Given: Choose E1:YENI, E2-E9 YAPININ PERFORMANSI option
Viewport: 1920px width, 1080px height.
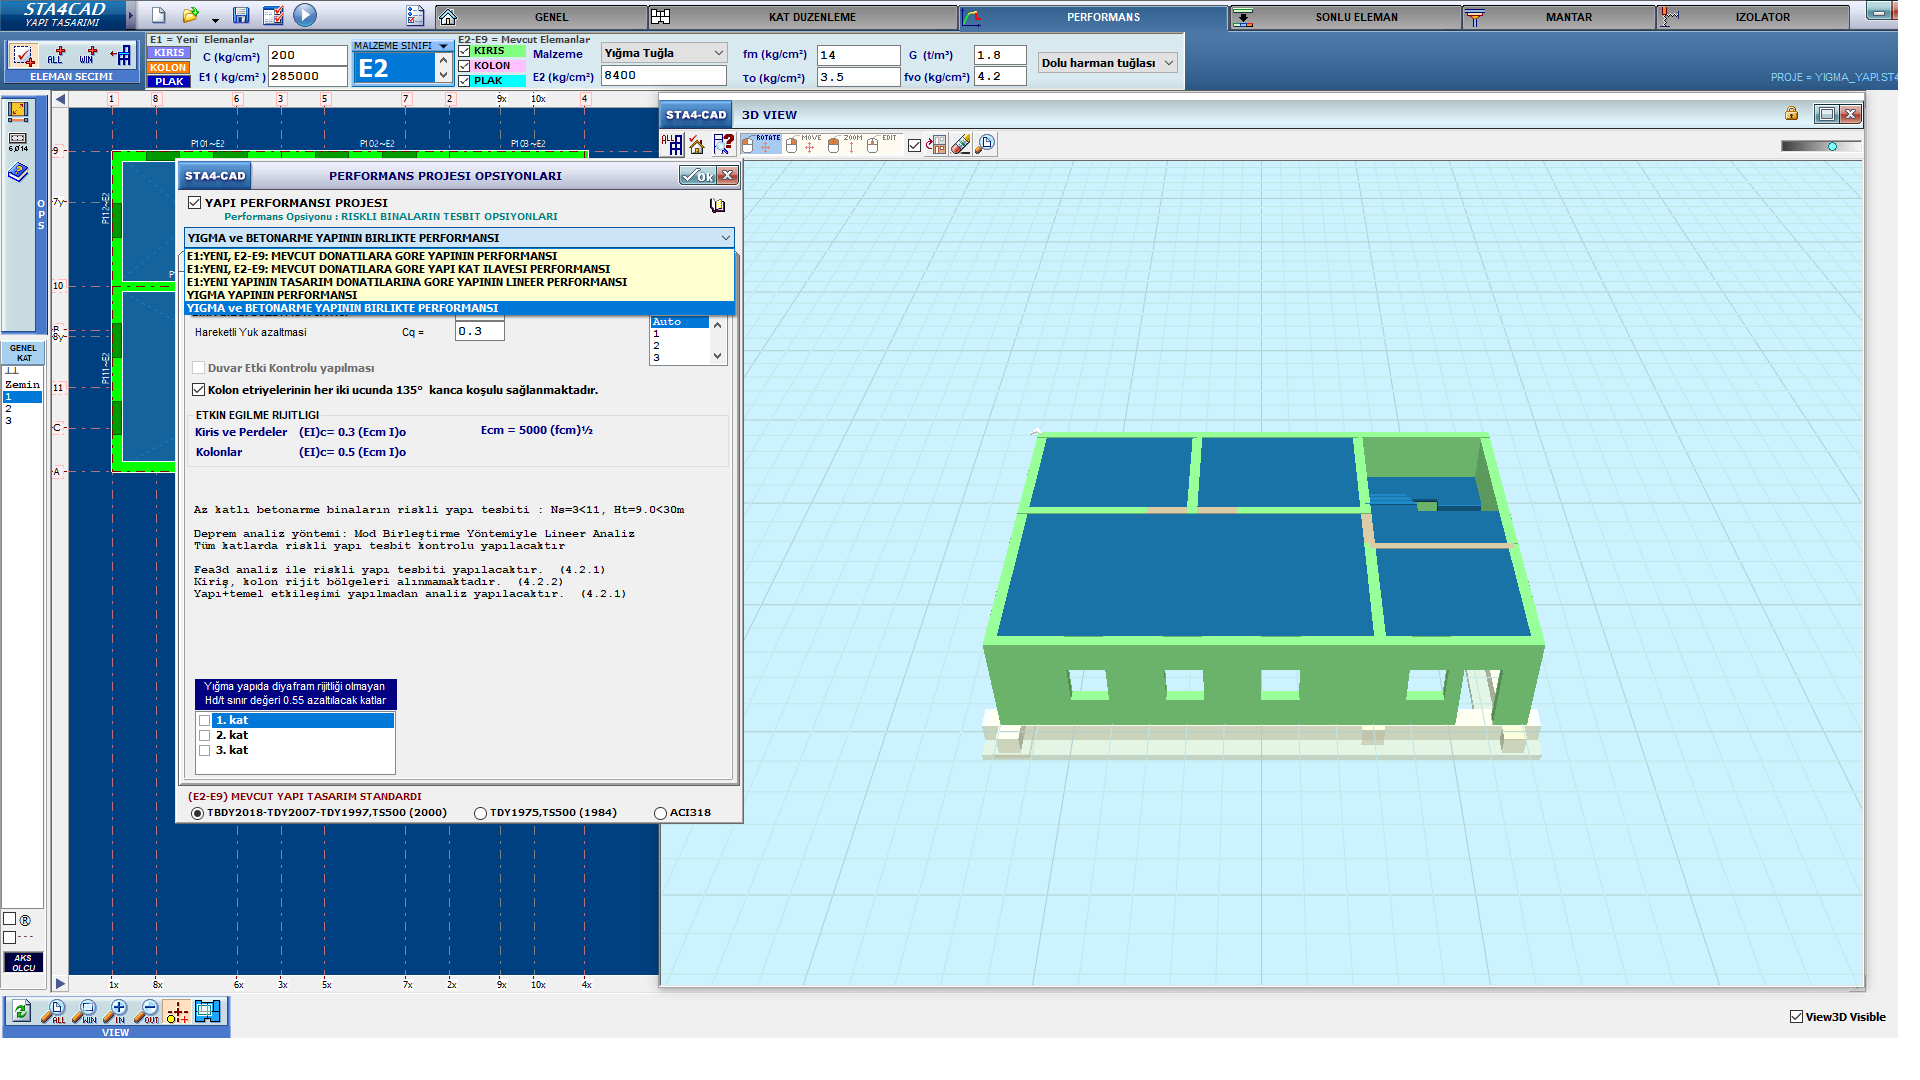Looking at the screenshot, I should (x=460, y=256).
